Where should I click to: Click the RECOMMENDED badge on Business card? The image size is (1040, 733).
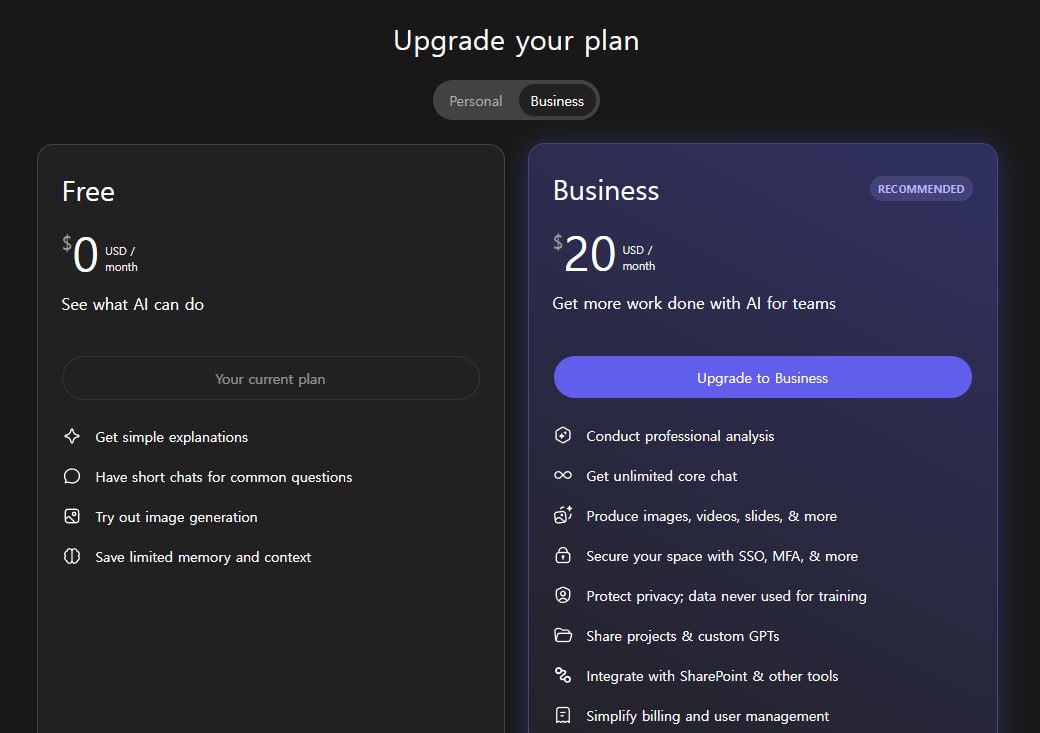click(921, 189)
